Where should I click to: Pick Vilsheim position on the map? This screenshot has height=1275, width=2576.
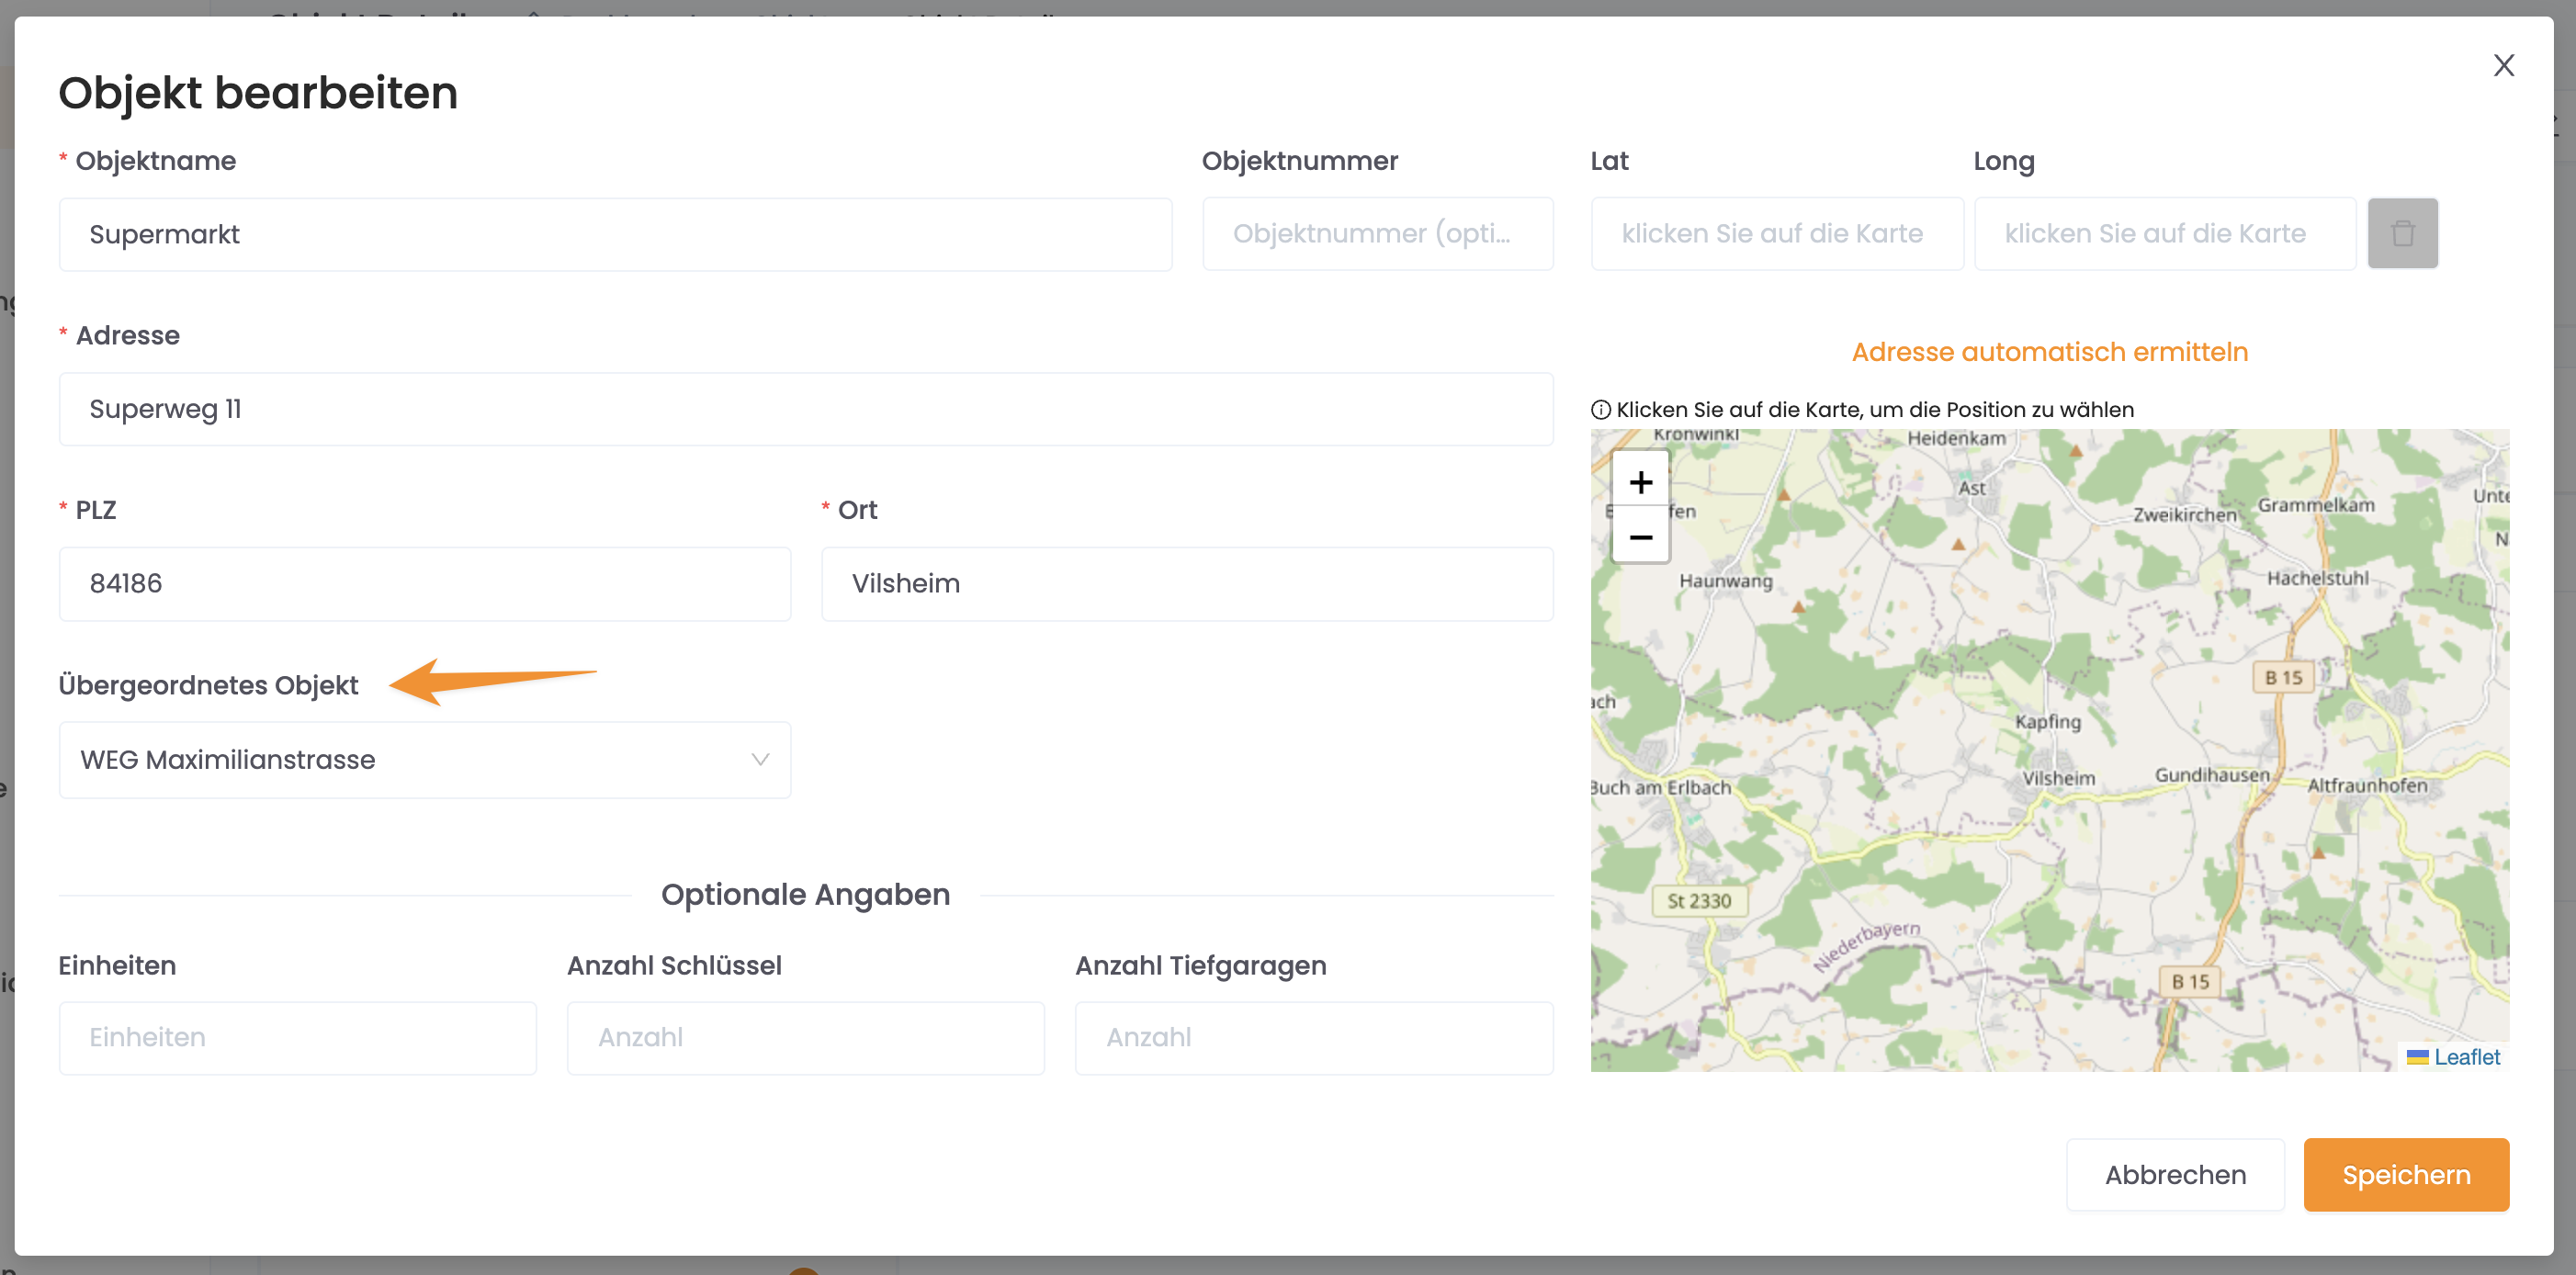click(x=2058, y=779)
